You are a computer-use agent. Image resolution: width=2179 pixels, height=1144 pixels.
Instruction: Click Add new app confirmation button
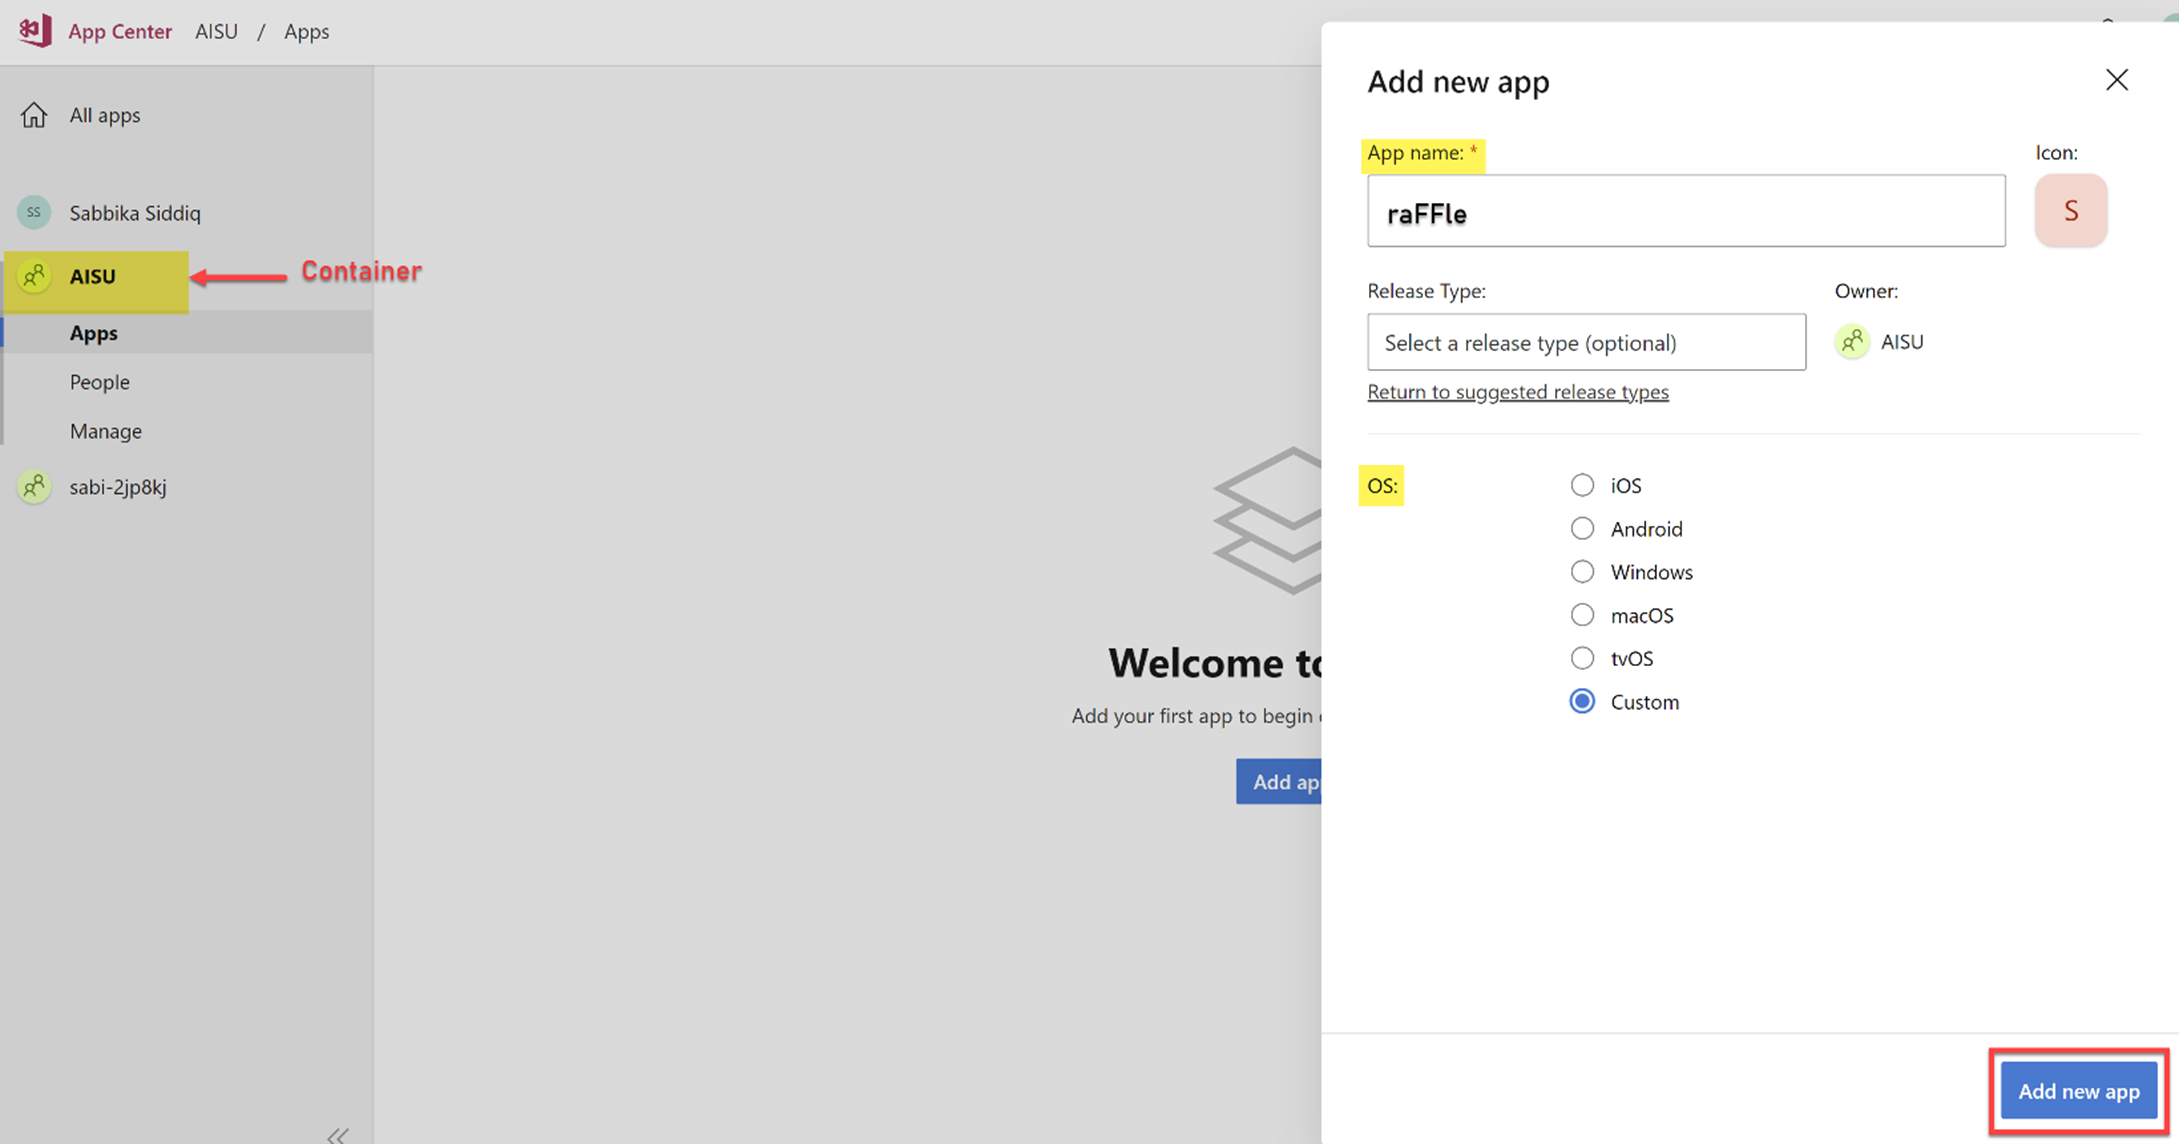[x=2078, y=1089]
